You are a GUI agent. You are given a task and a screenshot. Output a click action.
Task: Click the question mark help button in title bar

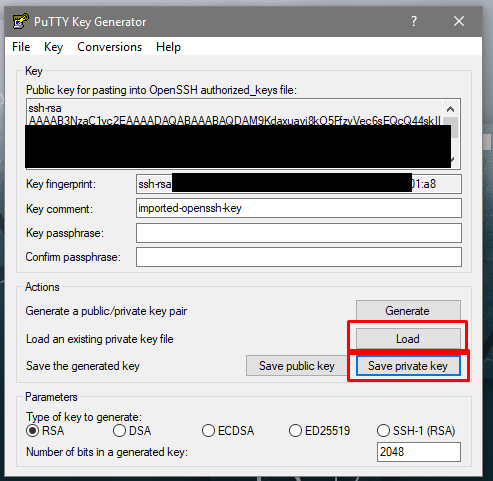point(414,22)
